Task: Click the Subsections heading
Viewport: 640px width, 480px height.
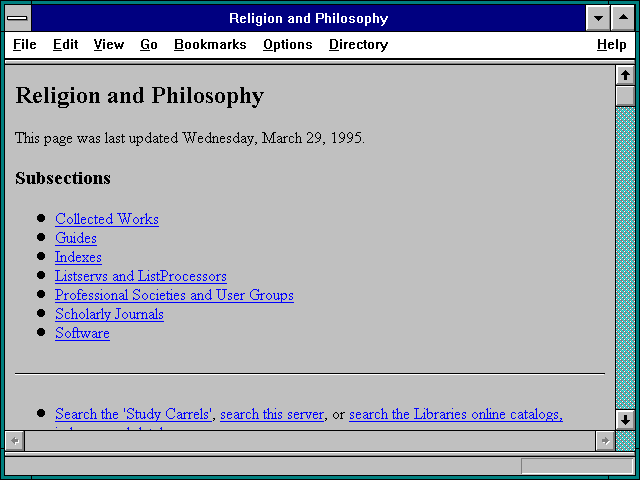Action: 63,178
